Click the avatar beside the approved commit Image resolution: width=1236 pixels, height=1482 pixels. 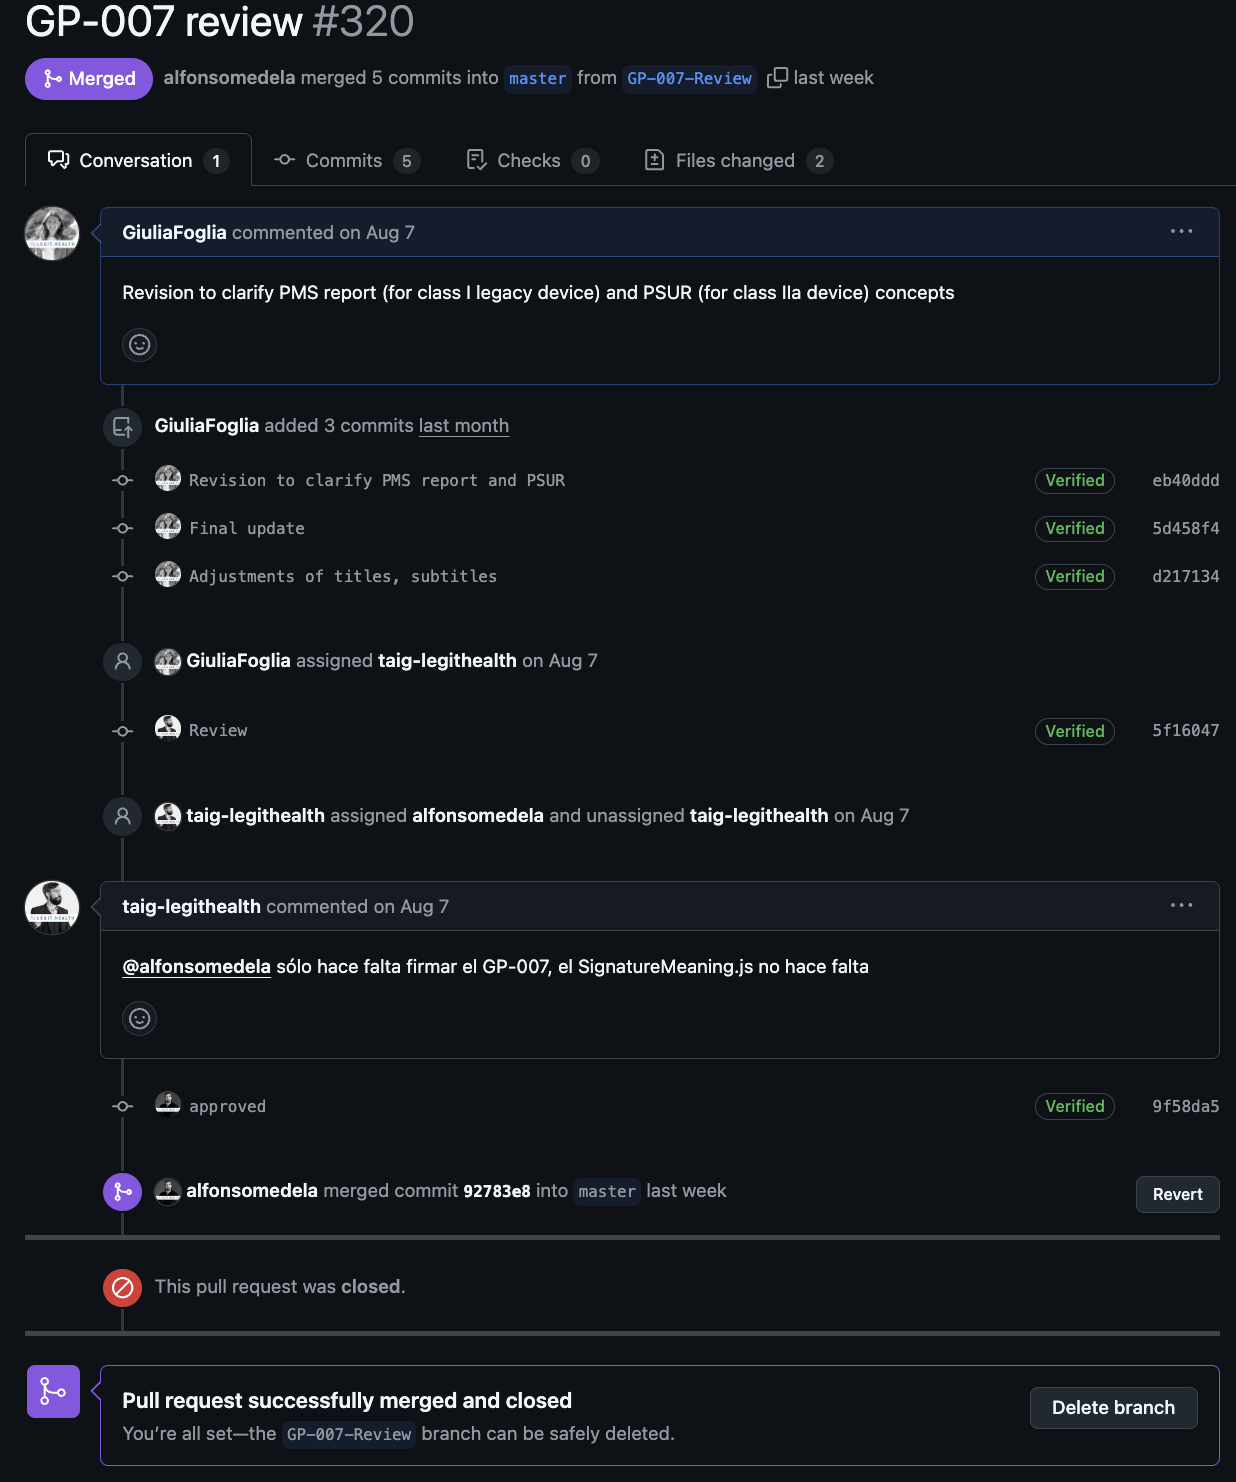pyautogui.click(x=168, y=1104)
